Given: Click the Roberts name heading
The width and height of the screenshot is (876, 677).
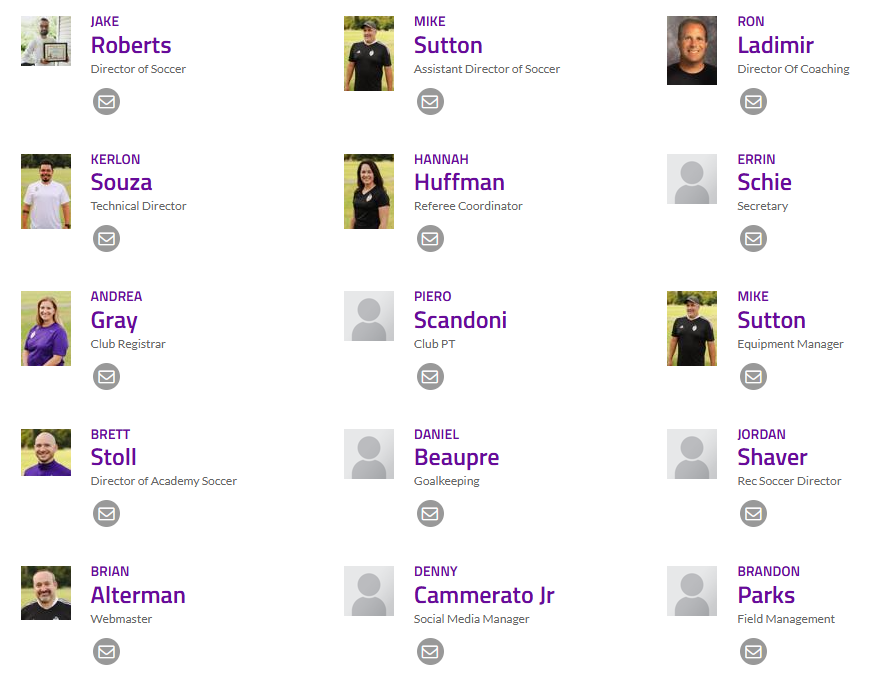Looking at the screenshot, I should pyautogui.click(x=131, y=45).
